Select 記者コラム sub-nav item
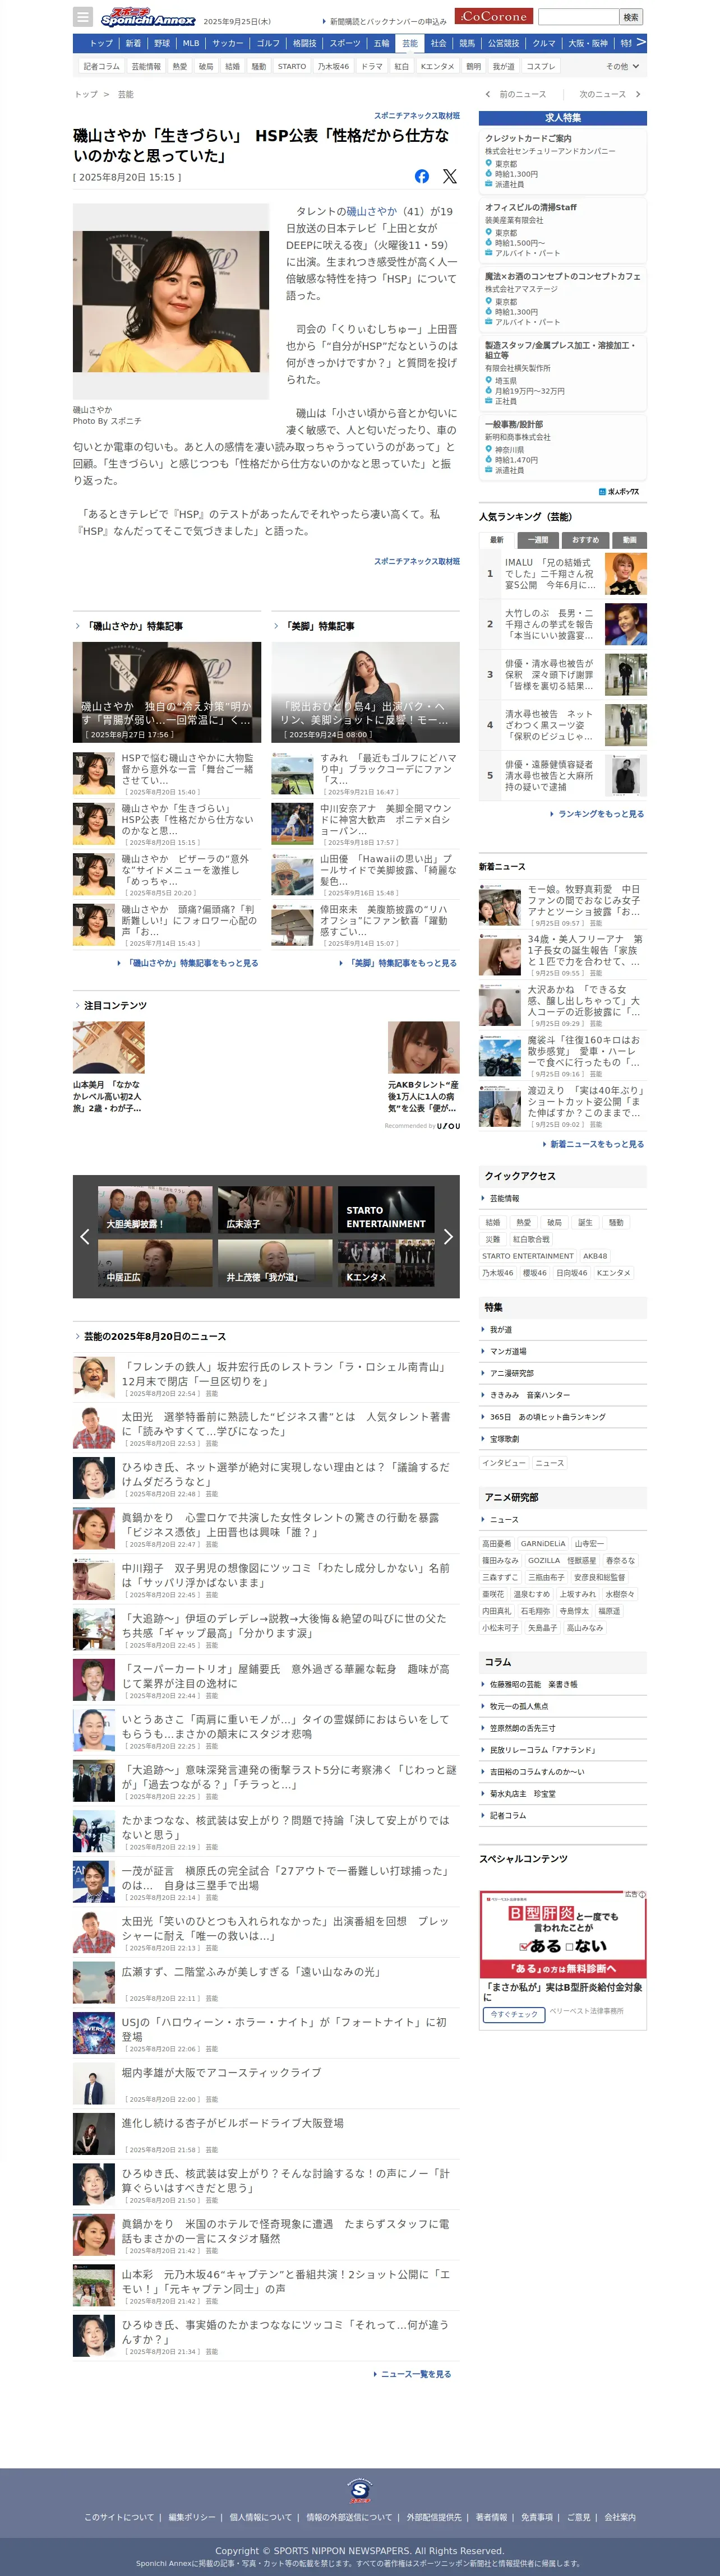The width and height of the screenshot is (720, 2576). 101,66
